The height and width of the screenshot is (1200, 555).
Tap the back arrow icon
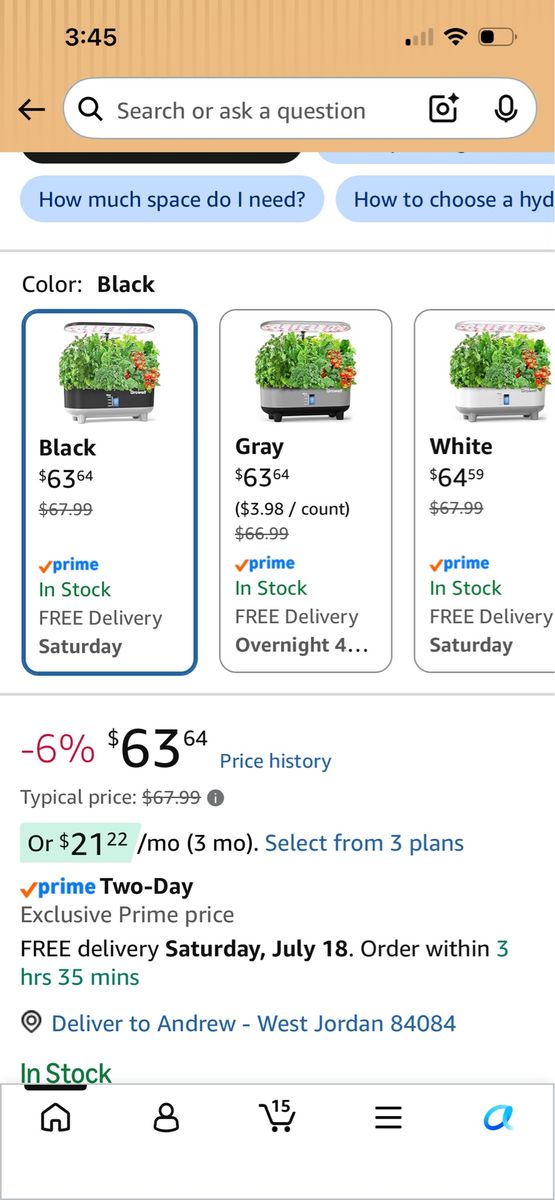point(32,110)
